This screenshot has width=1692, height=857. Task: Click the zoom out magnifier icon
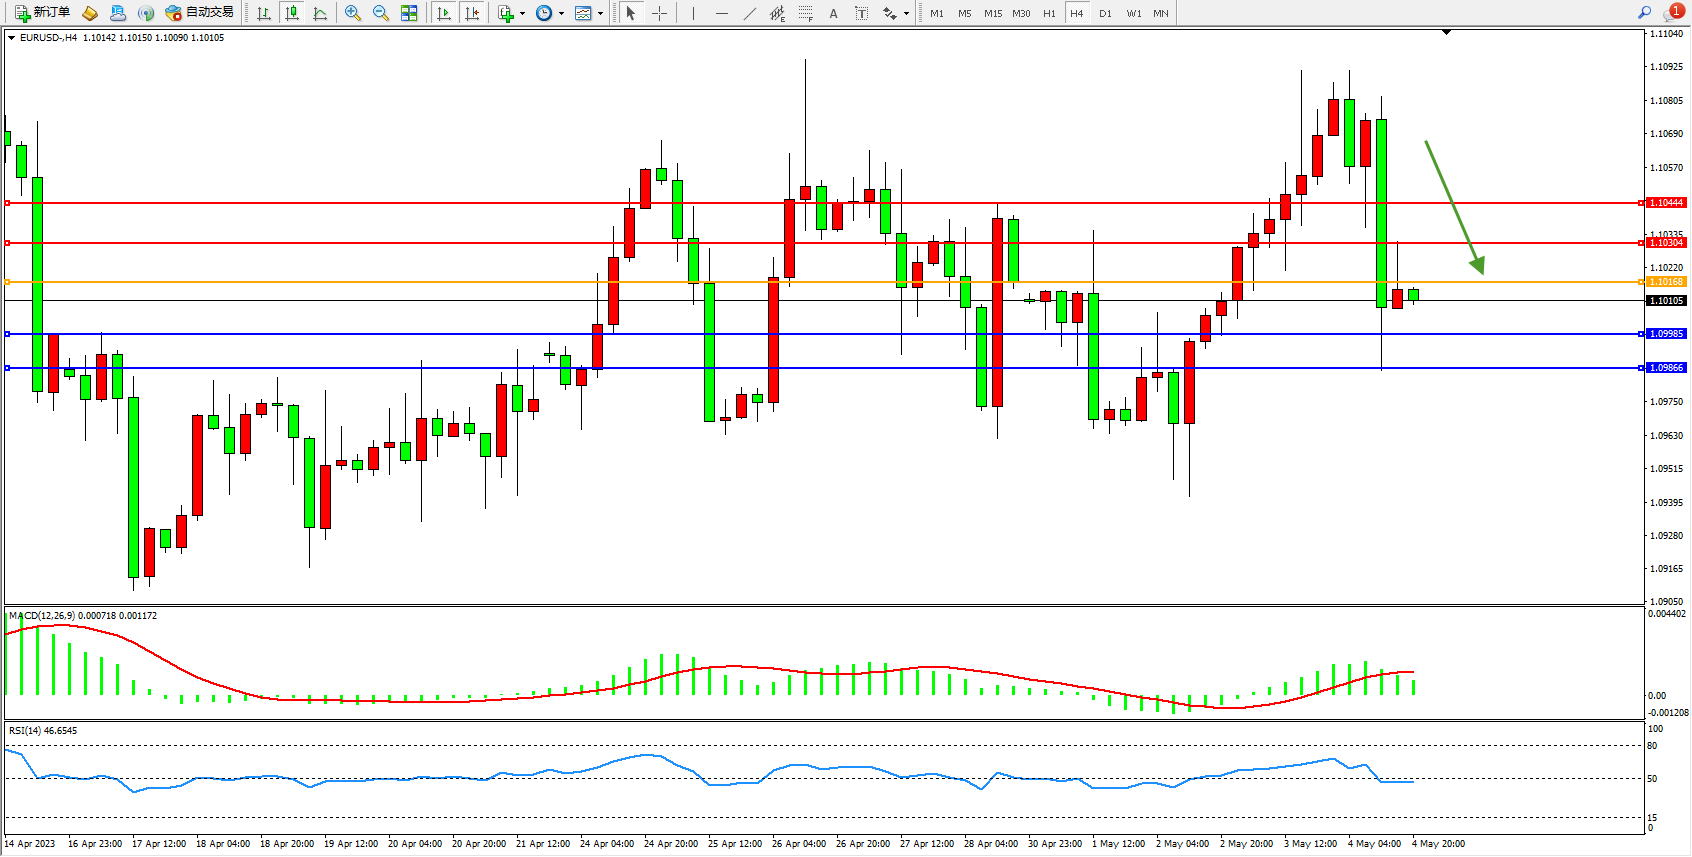(380, 13)
